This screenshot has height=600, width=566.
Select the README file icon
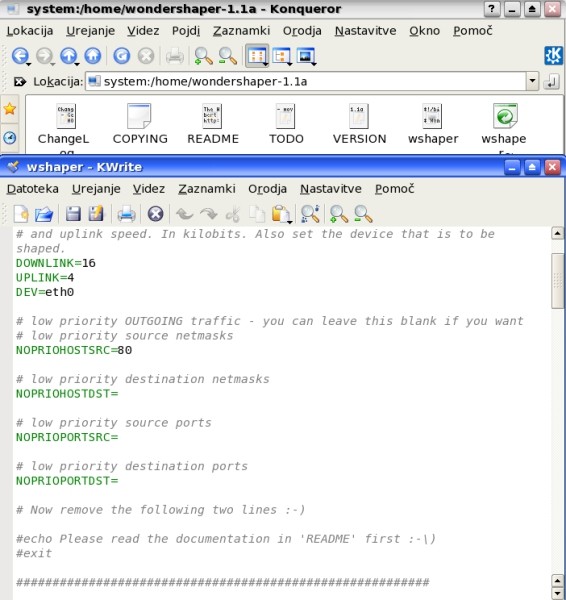tap(212, 116)
